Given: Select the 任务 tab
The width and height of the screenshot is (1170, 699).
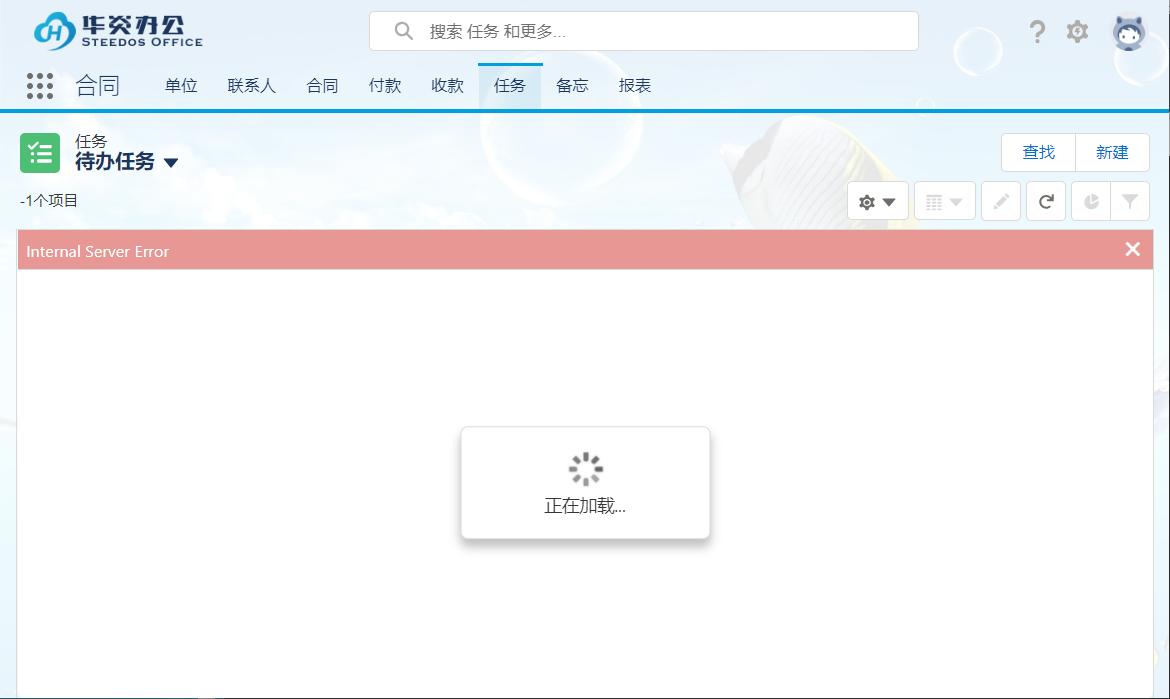Looking at the screenshot, I should (x=510, y=86).
